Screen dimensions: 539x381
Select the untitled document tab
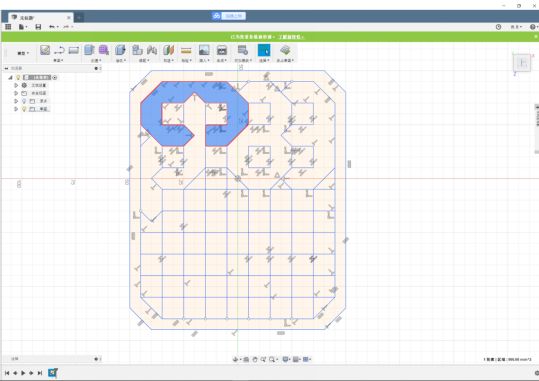40,17
